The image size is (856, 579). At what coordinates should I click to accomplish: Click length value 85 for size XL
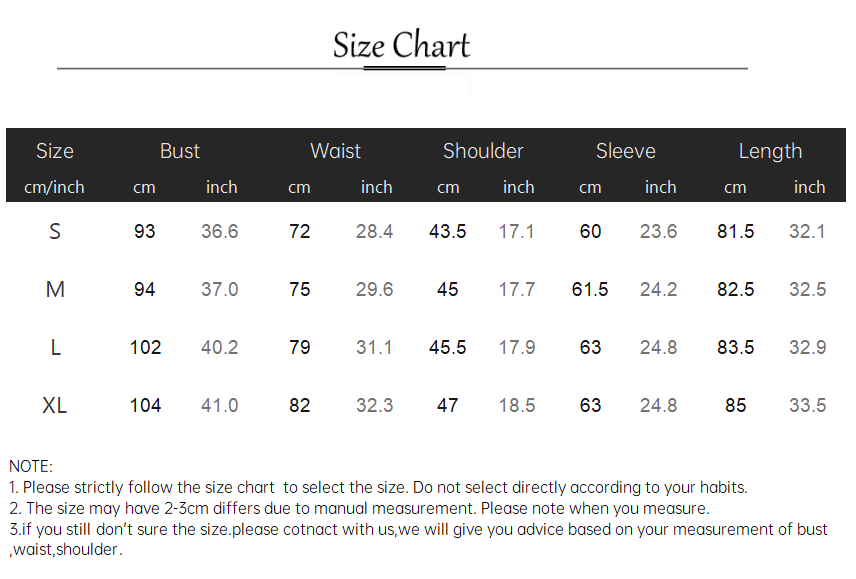point(735,405)
